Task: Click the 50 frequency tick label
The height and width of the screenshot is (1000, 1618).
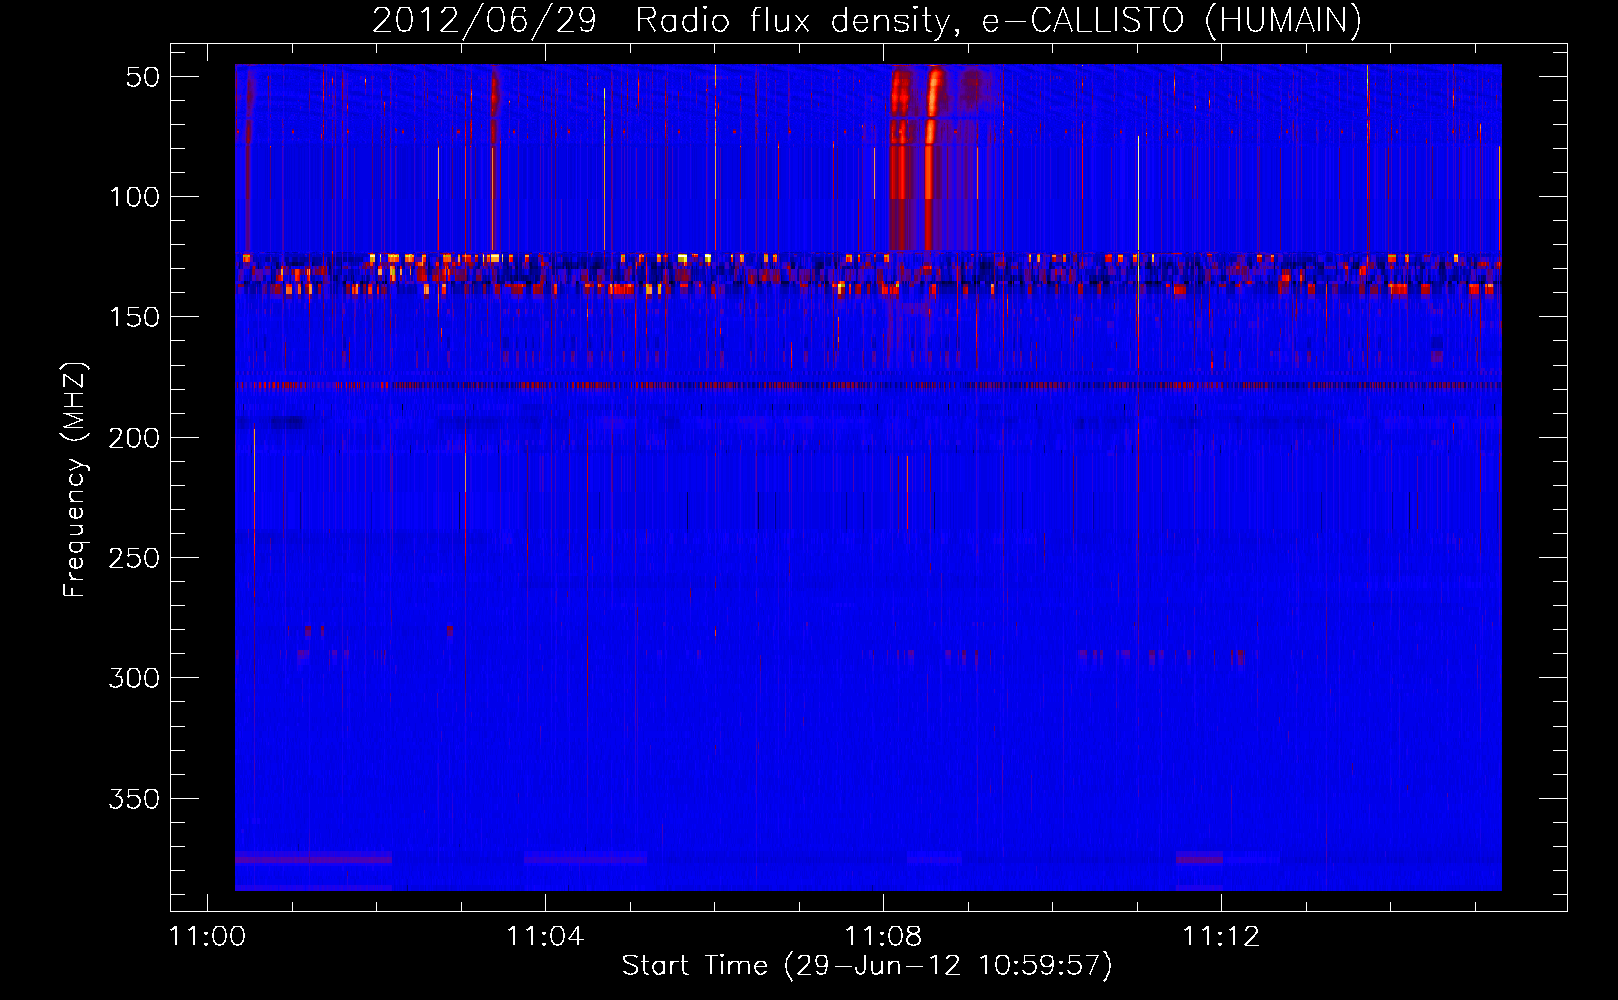Action: (142, 77)
